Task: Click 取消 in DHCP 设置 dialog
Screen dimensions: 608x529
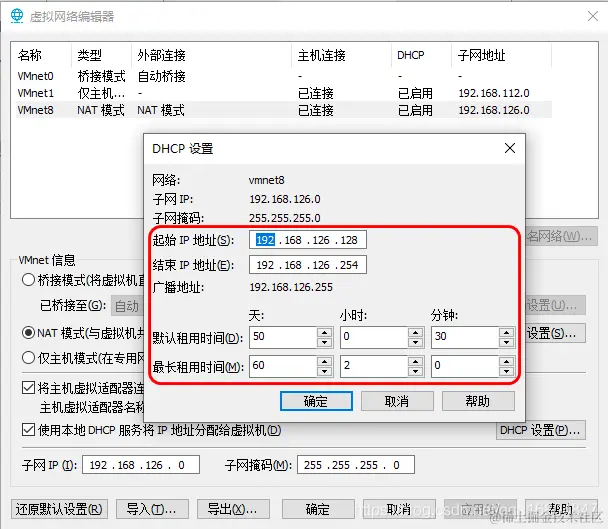Action: pyautogui.click(x=397, y=401)
